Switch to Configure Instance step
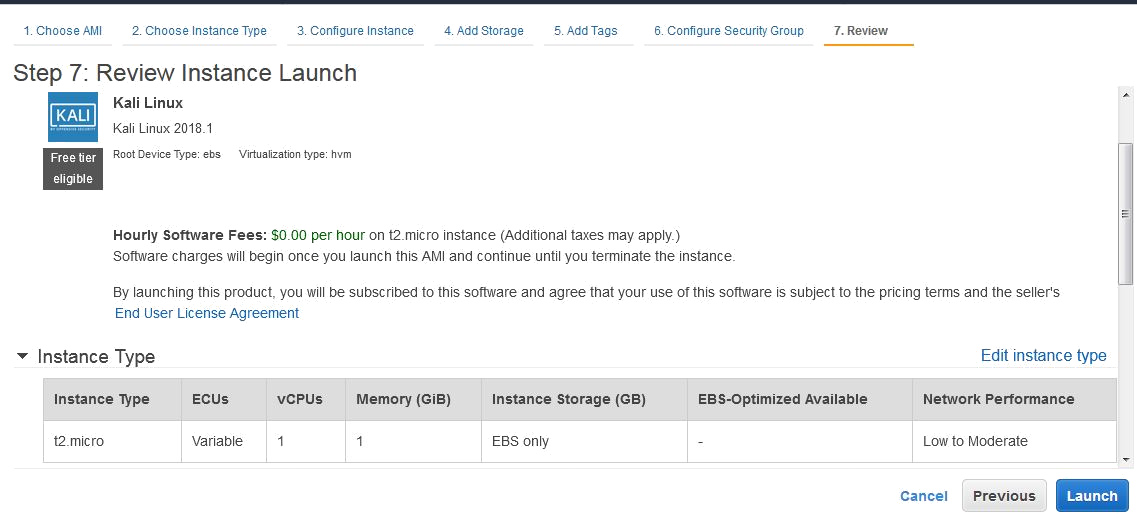Screen dimensions: 1137x519 point(355,31)
